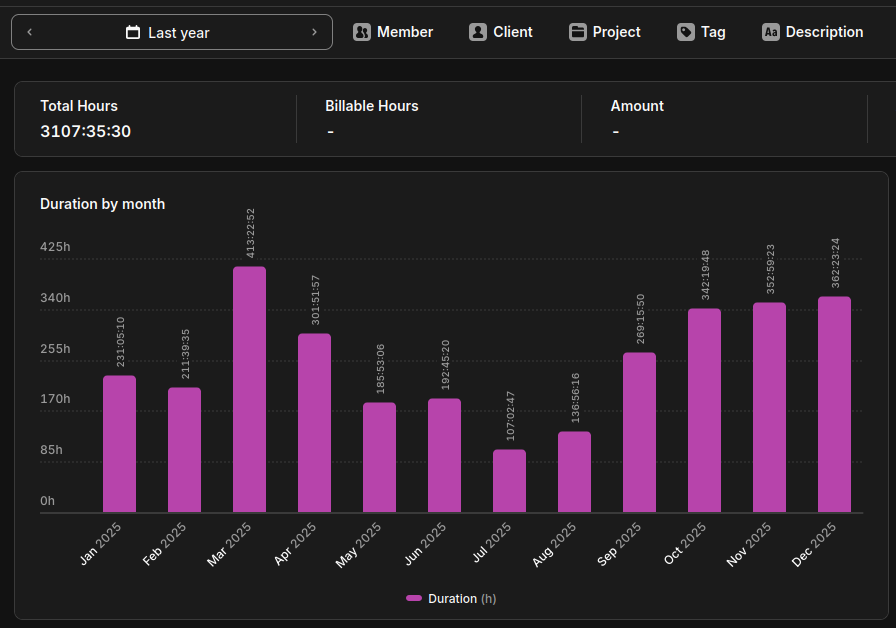The height and width of the screenshot is (628, 896).
Task: Click the calendar icon beside Last year
Action: 133,33
